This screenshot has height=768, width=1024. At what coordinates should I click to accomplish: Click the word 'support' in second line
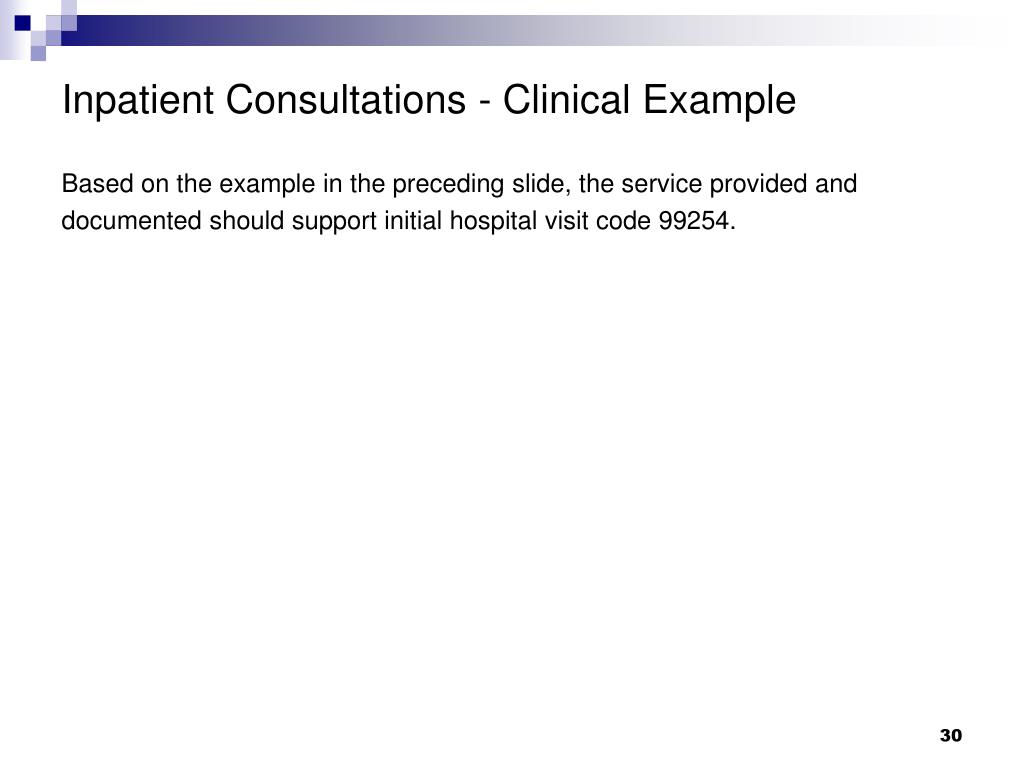pos(334,223)
